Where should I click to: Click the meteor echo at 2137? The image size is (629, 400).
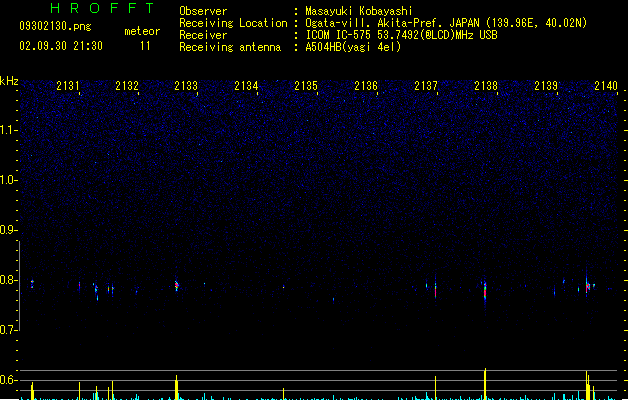(x=436, y=288)
